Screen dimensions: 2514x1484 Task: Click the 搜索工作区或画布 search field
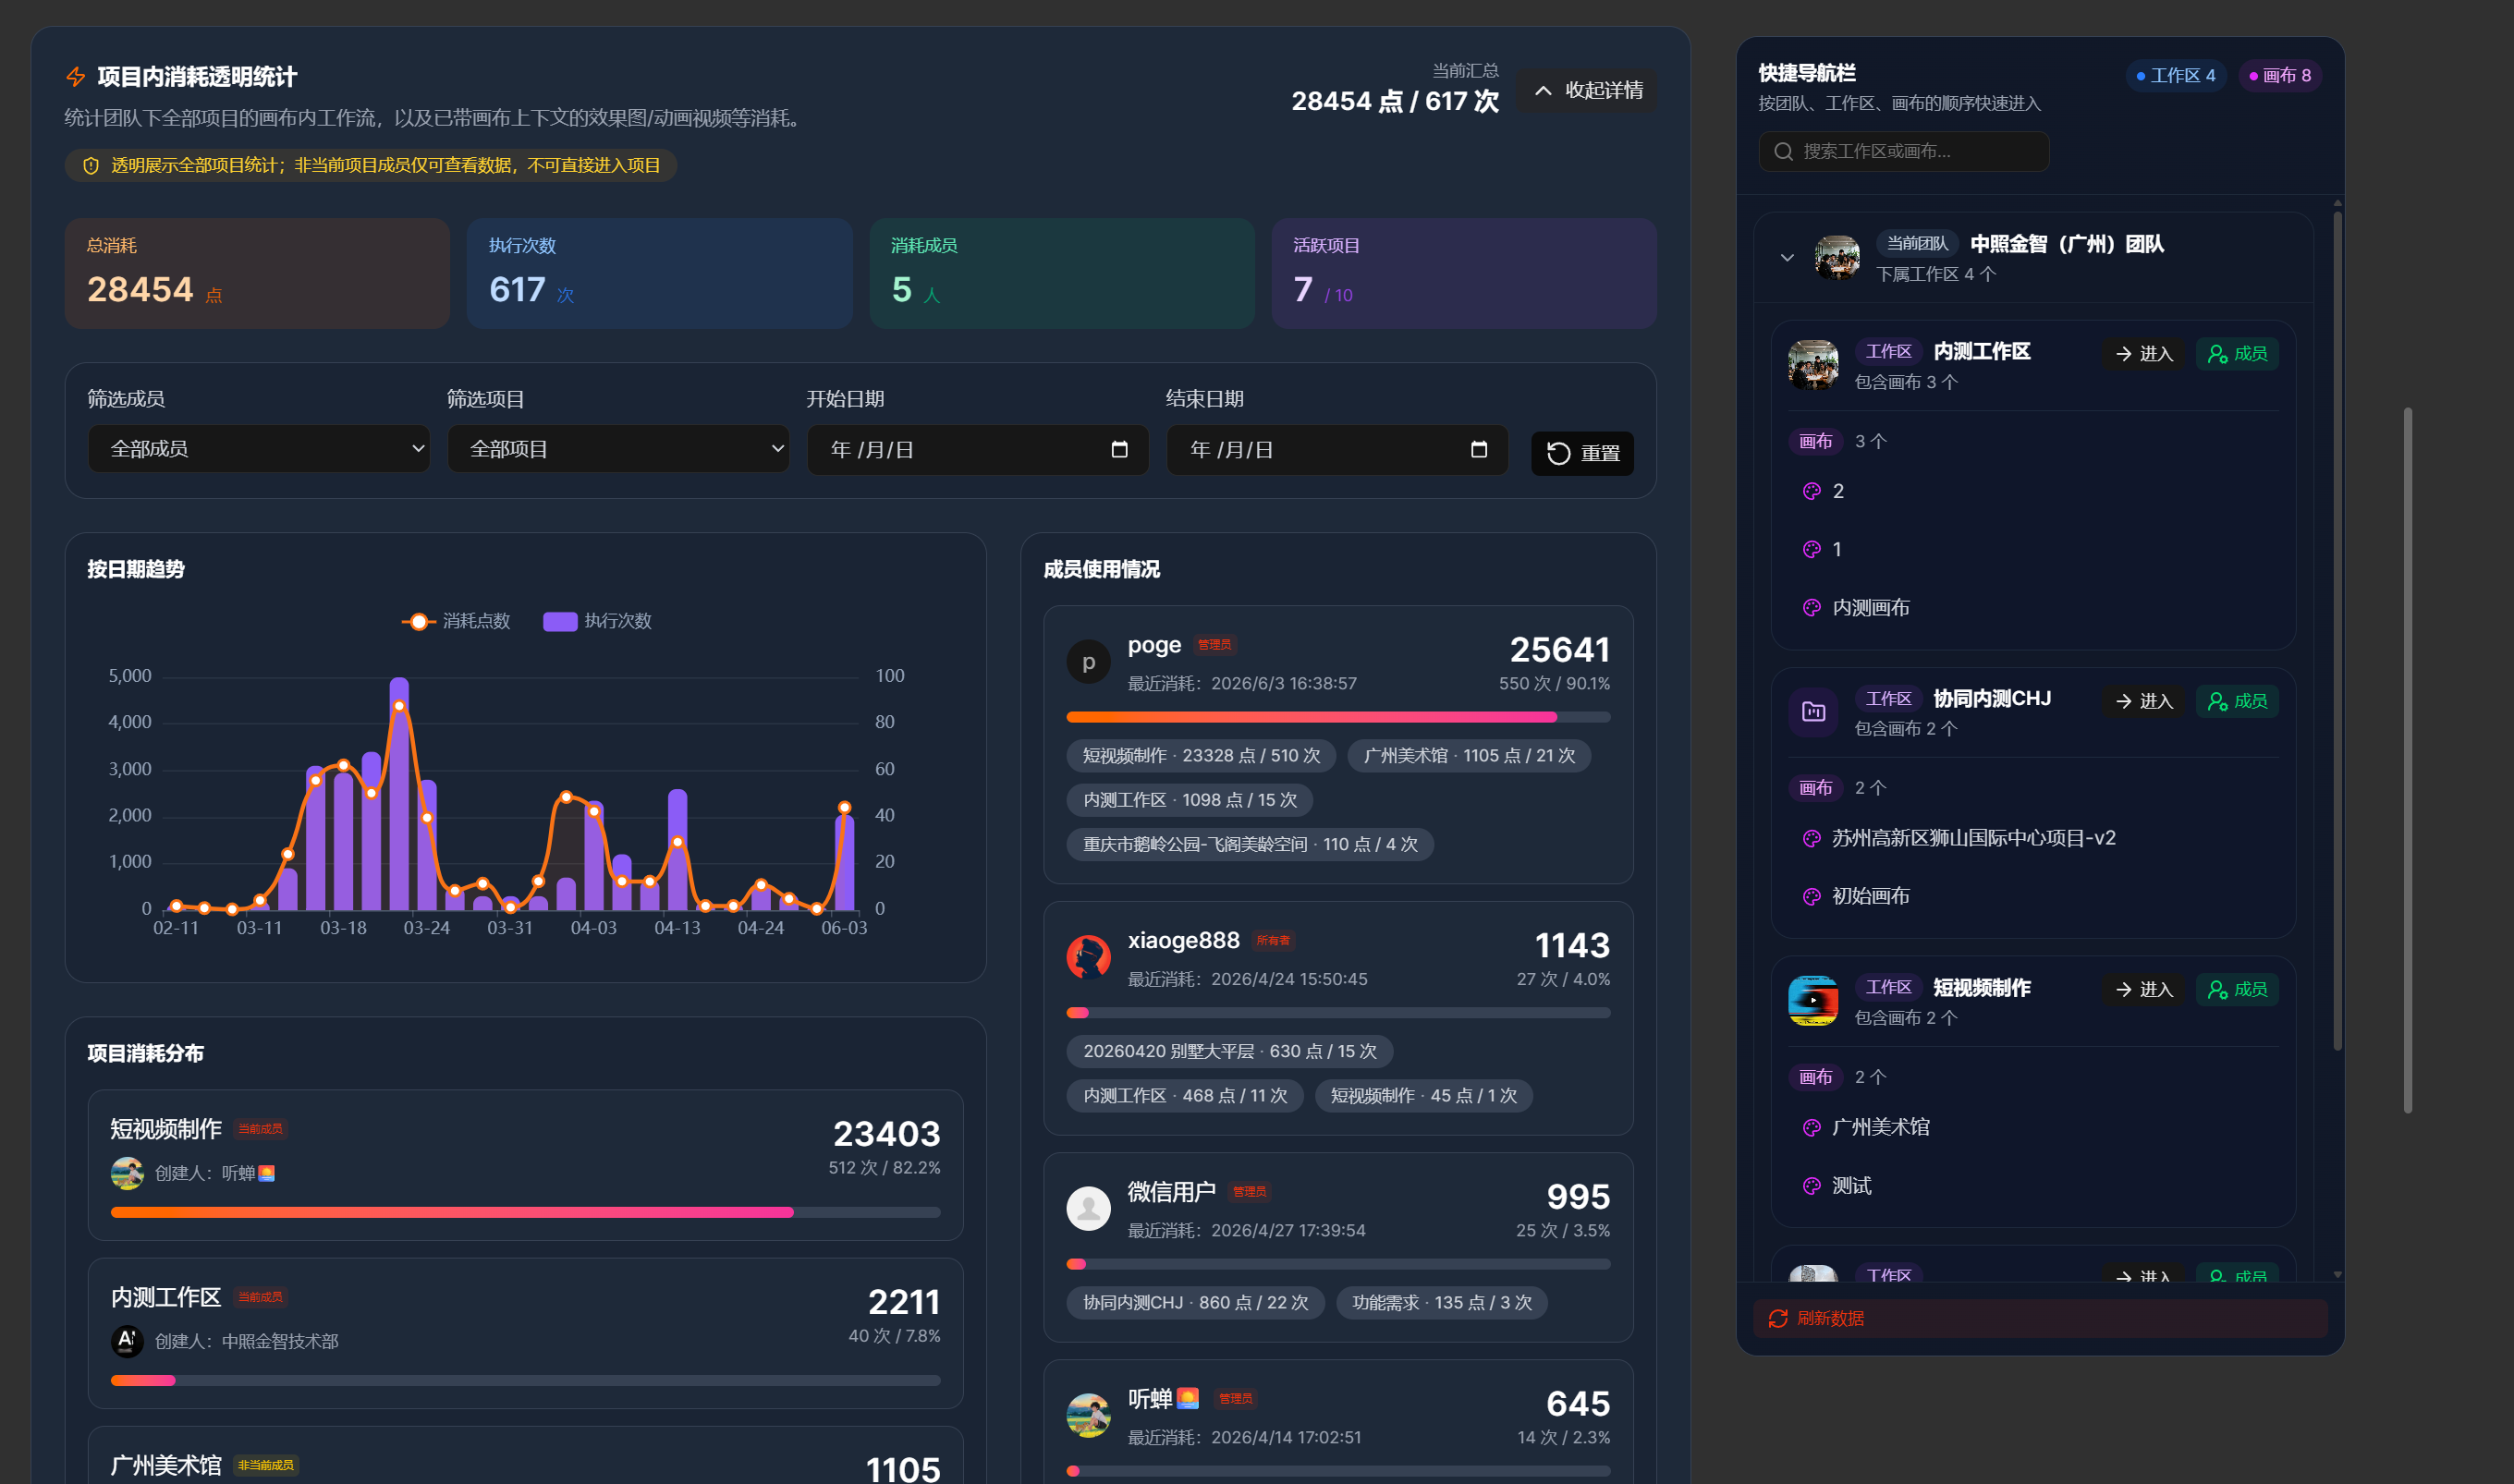[x=1904, y=152]
